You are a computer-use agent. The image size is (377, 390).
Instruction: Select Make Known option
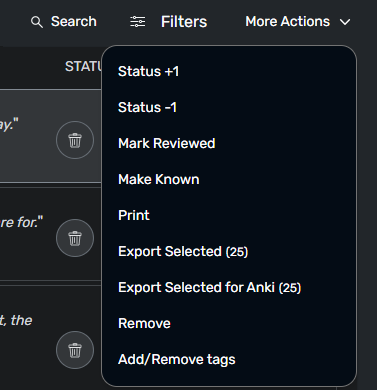(159, 179)
